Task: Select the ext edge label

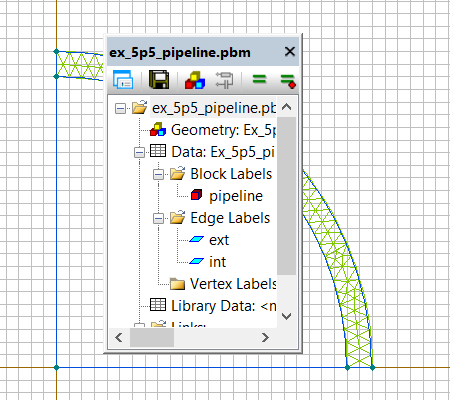Action: (219, 240)
